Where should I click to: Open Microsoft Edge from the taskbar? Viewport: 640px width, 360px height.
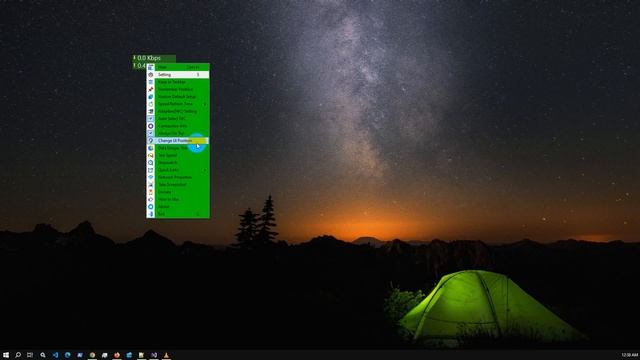tap(67, 355)
